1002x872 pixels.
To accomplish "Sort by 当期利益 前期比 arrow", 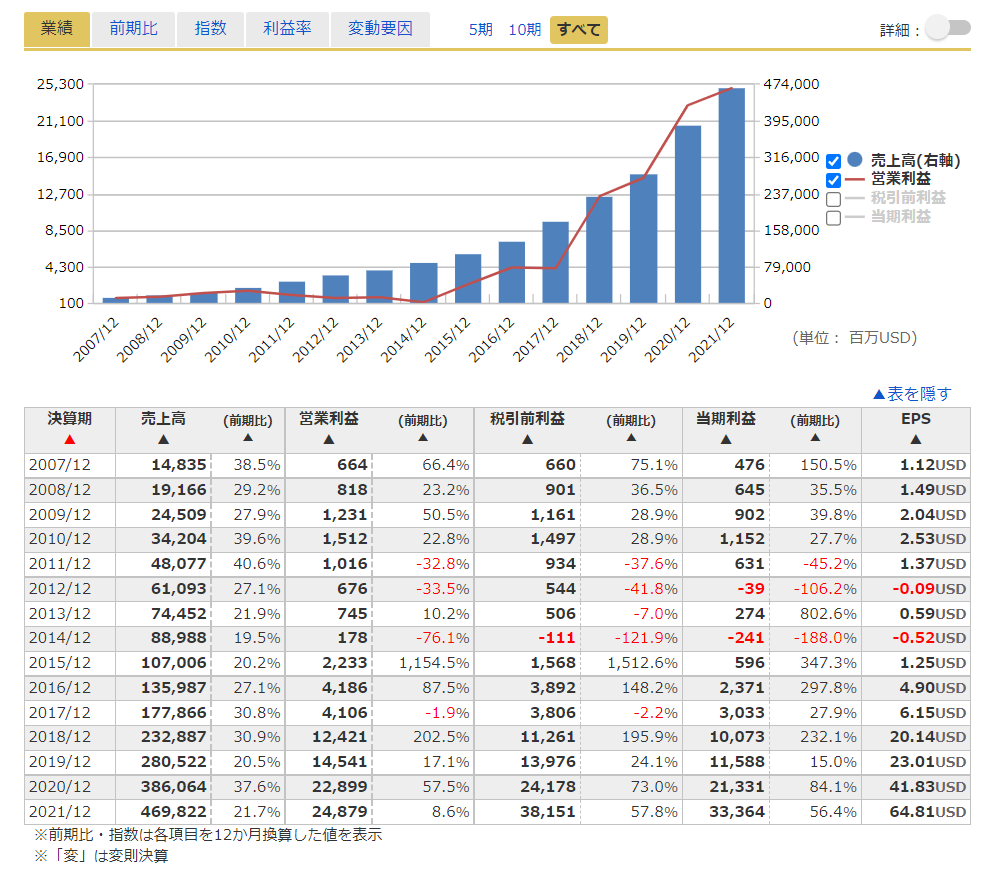I will (815, 438).
